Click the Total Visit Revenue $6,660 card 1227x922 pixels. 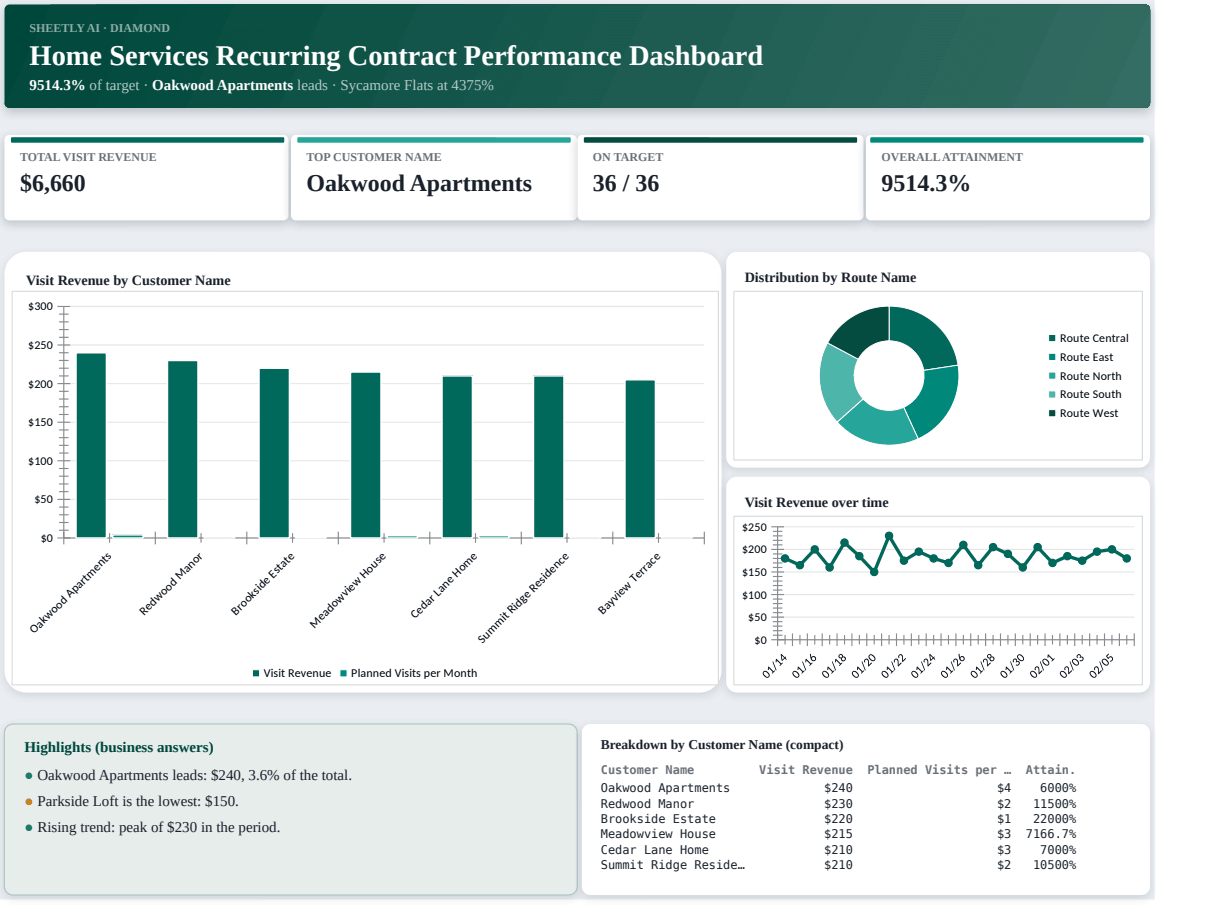pyautogui.click(x=146, y=179)
